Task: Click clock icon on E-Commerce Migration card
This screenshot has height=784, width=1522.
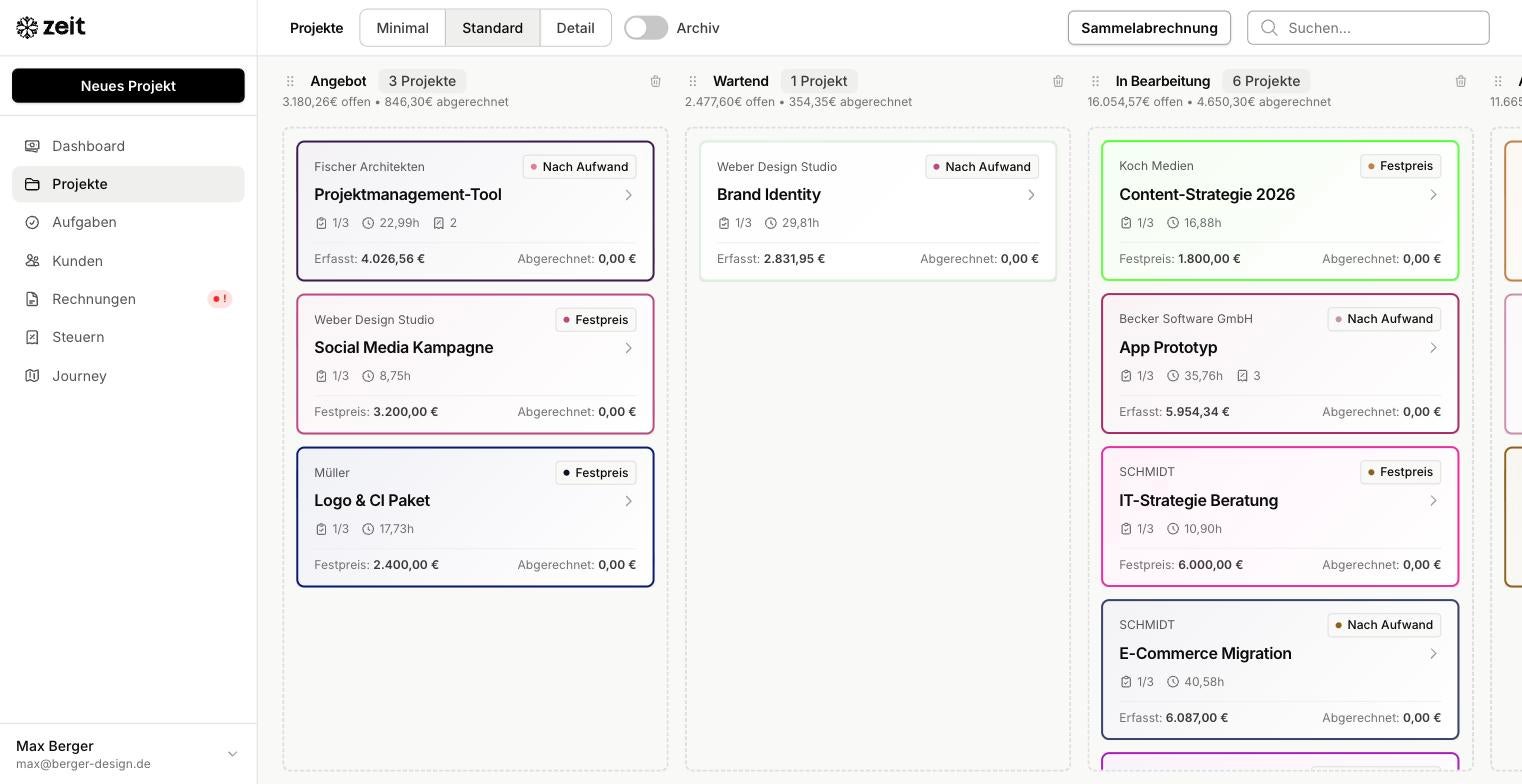Action: coord(1173,682)
